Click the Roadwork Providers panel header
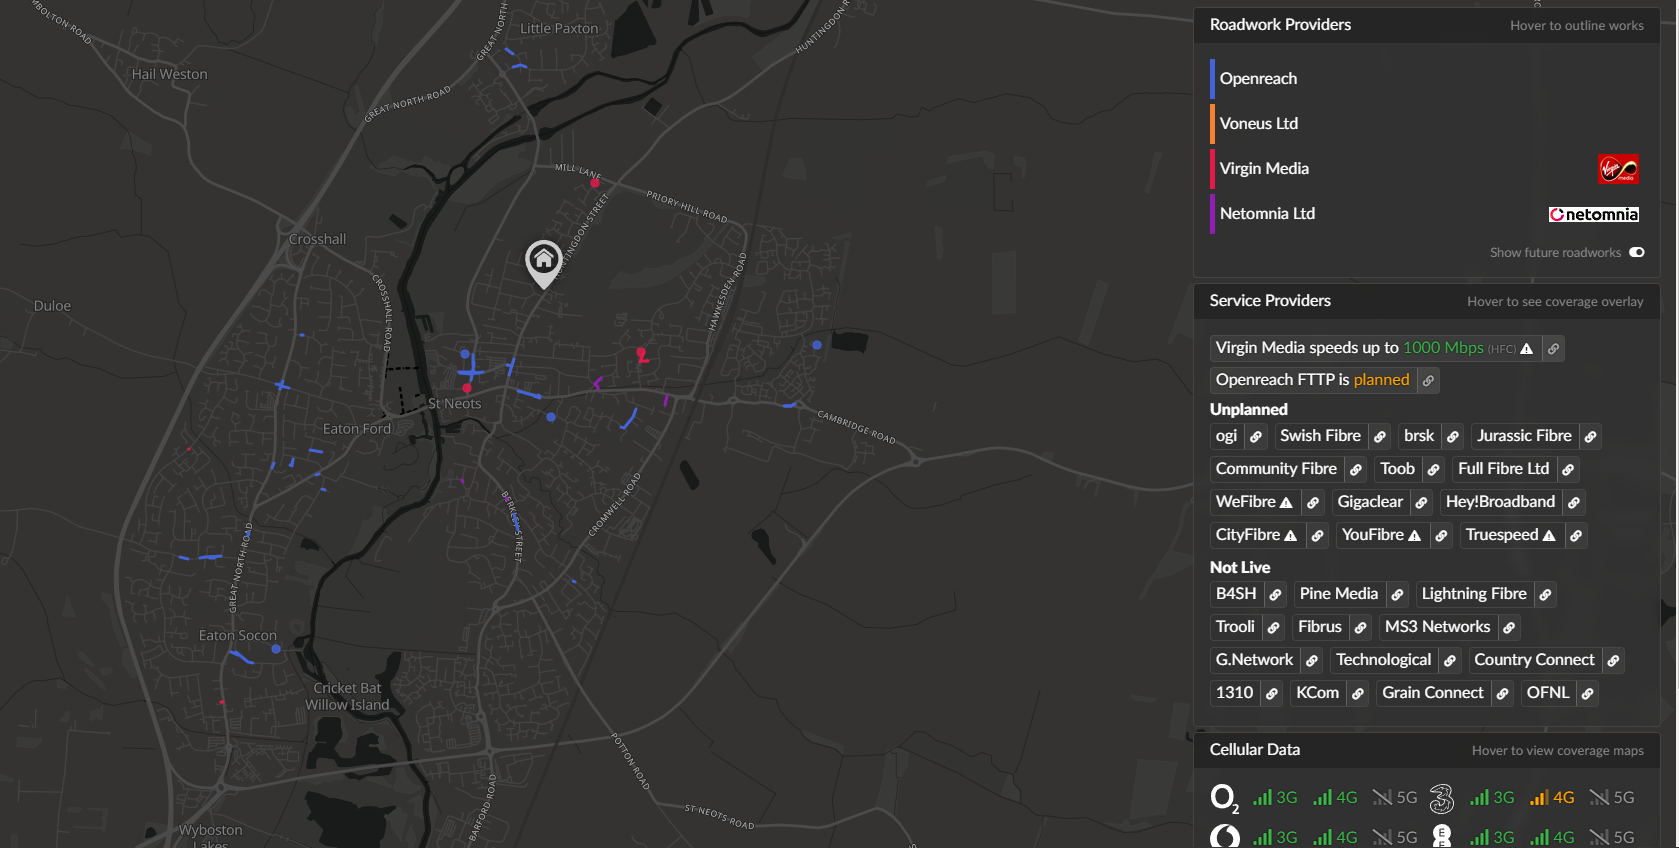Viewport: 1679px width, 848px height. (1427, 25)
